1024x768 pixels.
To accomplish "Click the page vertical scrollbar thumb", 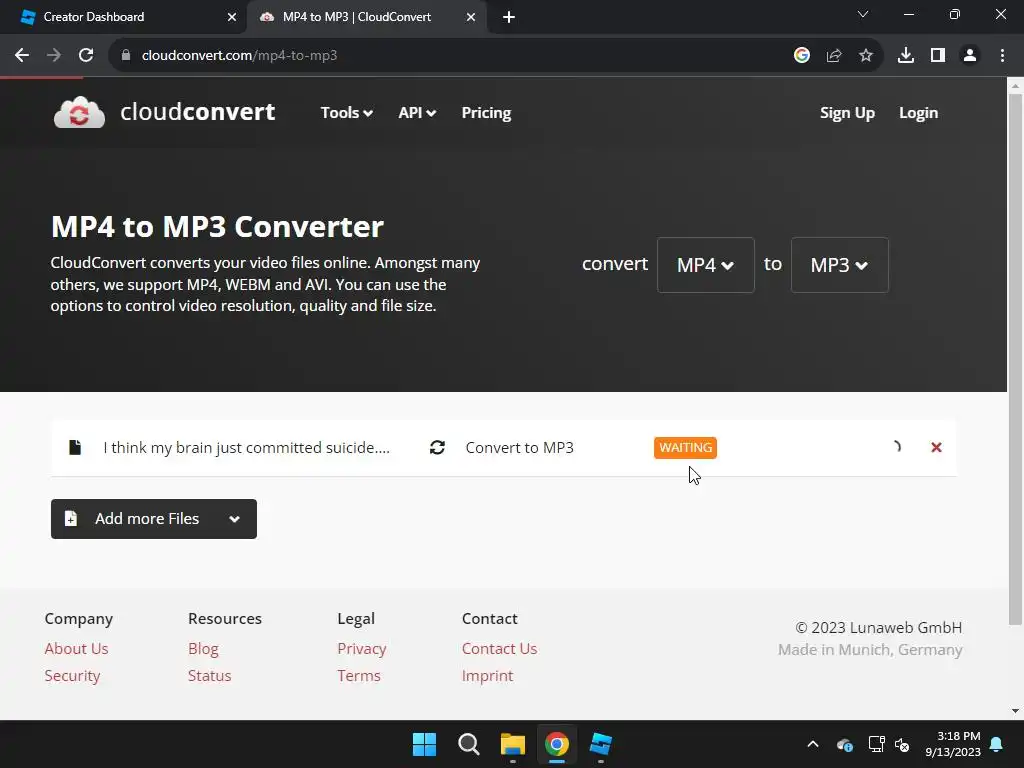I will pos(1015,359).
